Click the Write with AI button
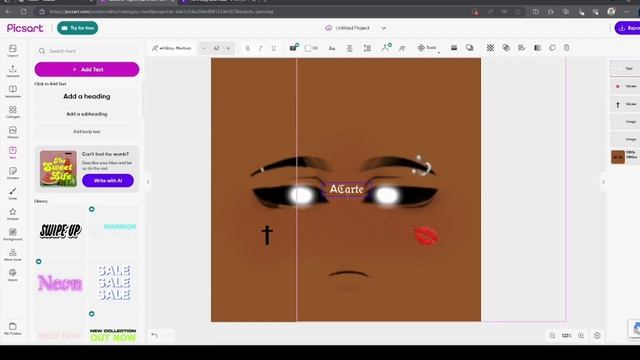This screenshot has height=360, width=640. [x=108, y=180]
